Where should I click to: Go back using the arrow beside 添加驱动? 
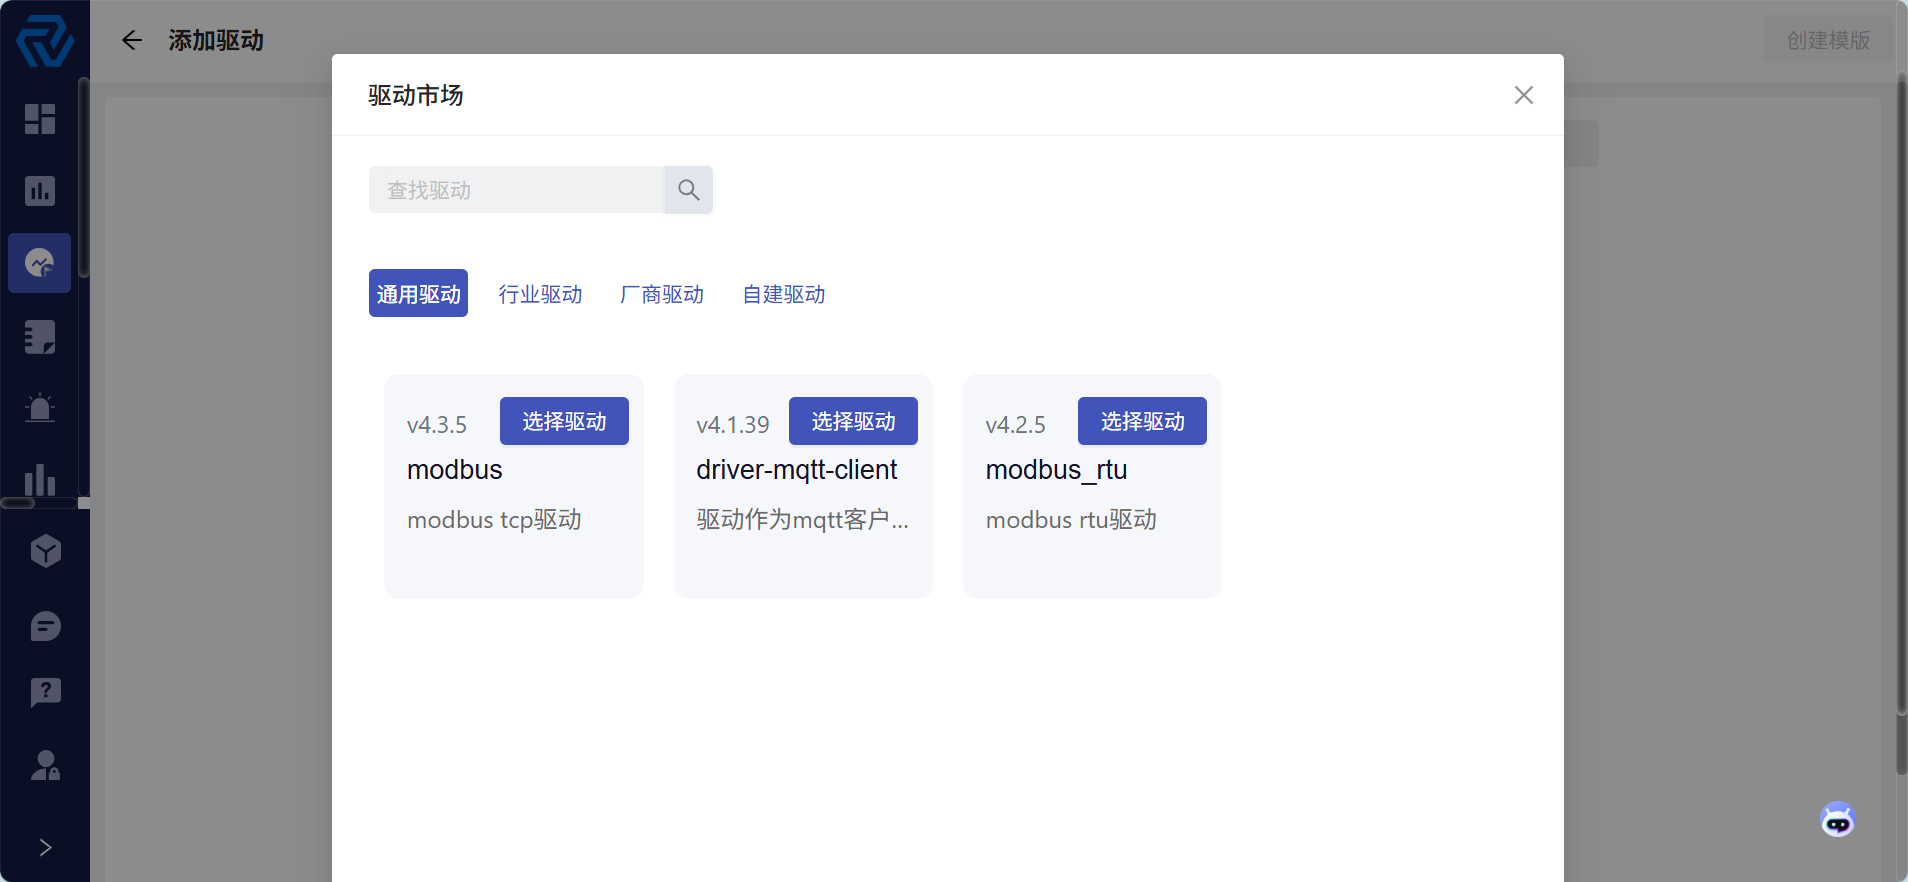[132, 40]
